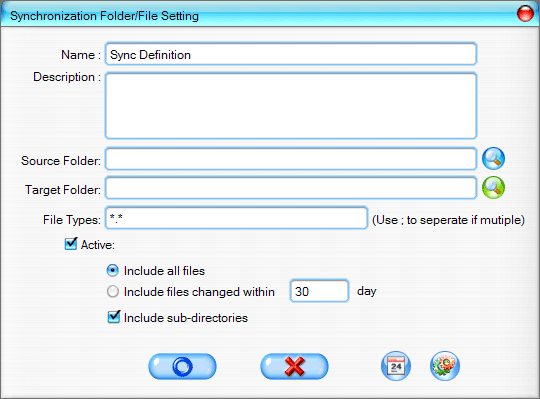This screenshot has height=399, width=540.
Task: Click the days field showing 30
Action: [x=319, y=291]
